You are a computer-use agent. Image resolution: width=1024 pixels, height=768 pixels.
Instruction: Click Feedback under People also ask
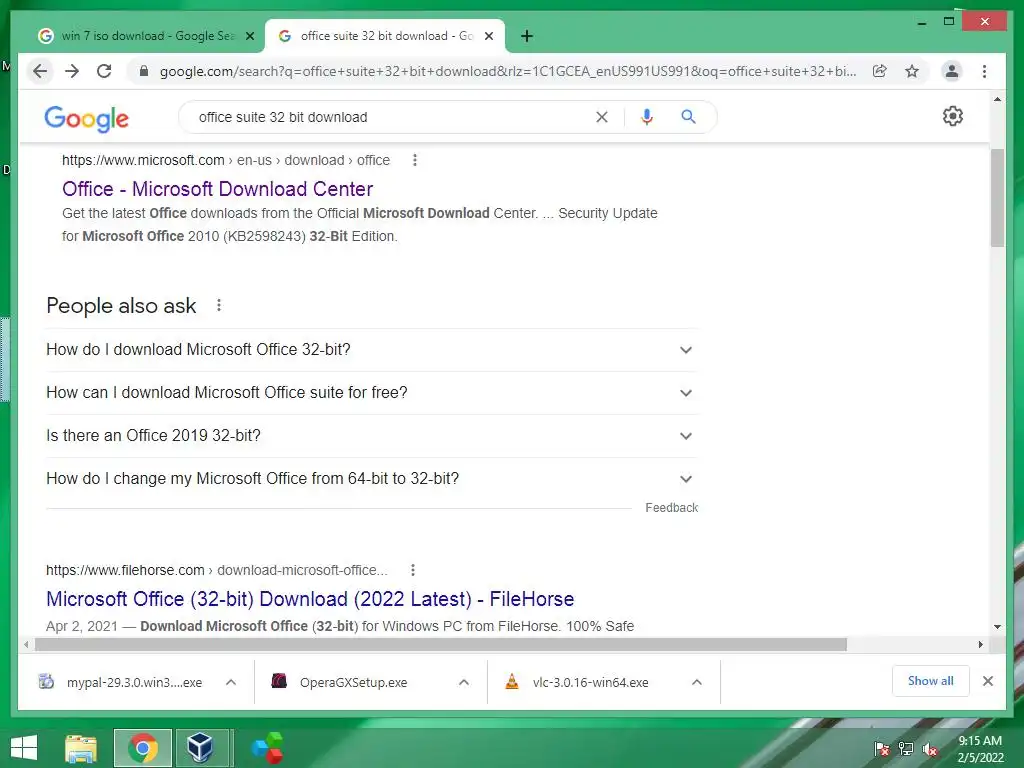(x=671, y=507)
